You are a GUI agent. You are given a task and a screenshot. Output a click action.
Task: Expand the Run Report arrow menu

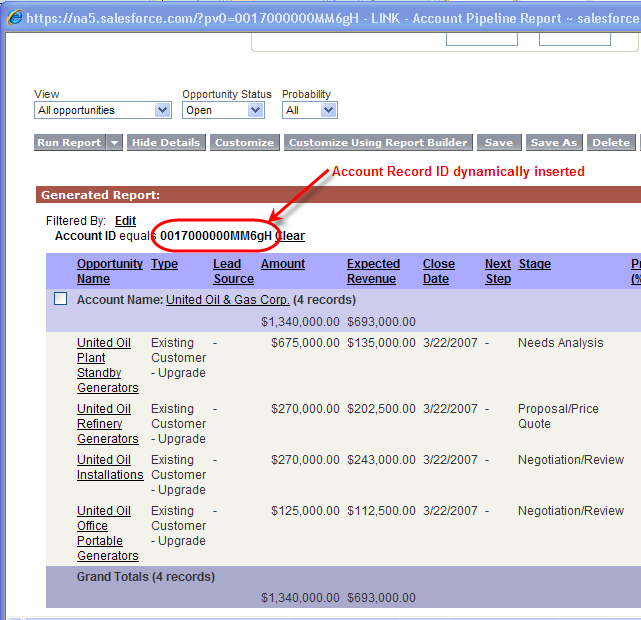114,143
